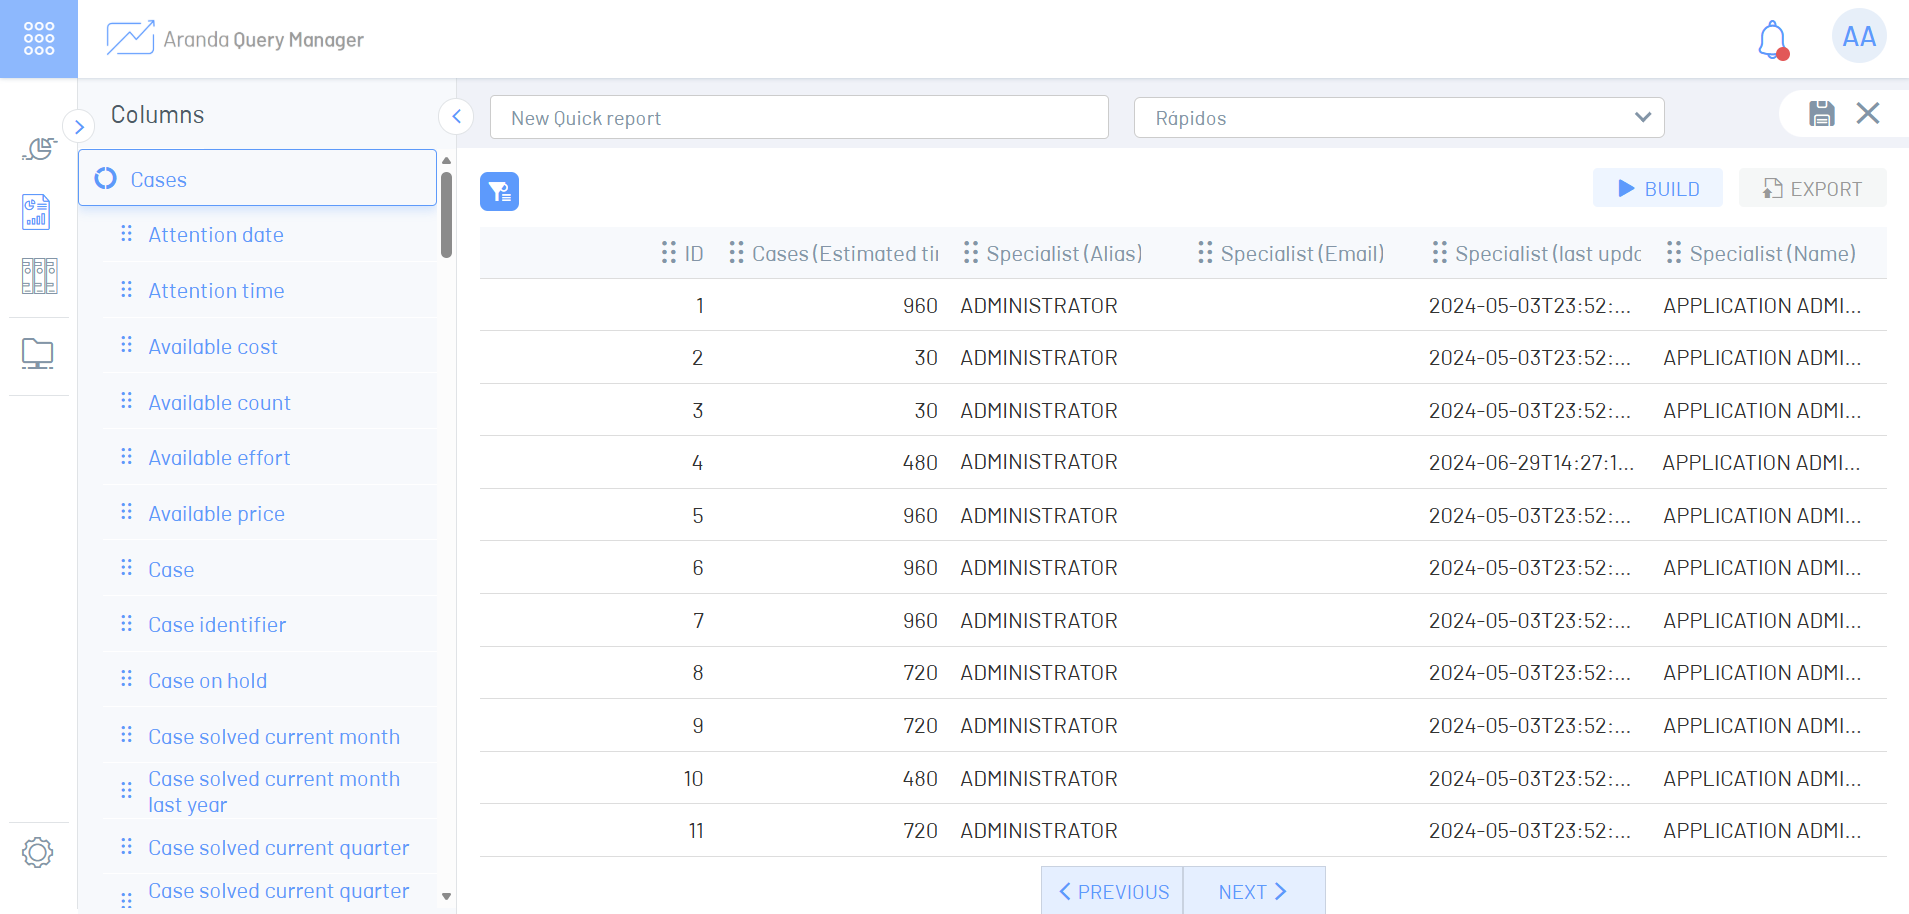Expand the left navigation sidebar arrow

coord(79,127)
